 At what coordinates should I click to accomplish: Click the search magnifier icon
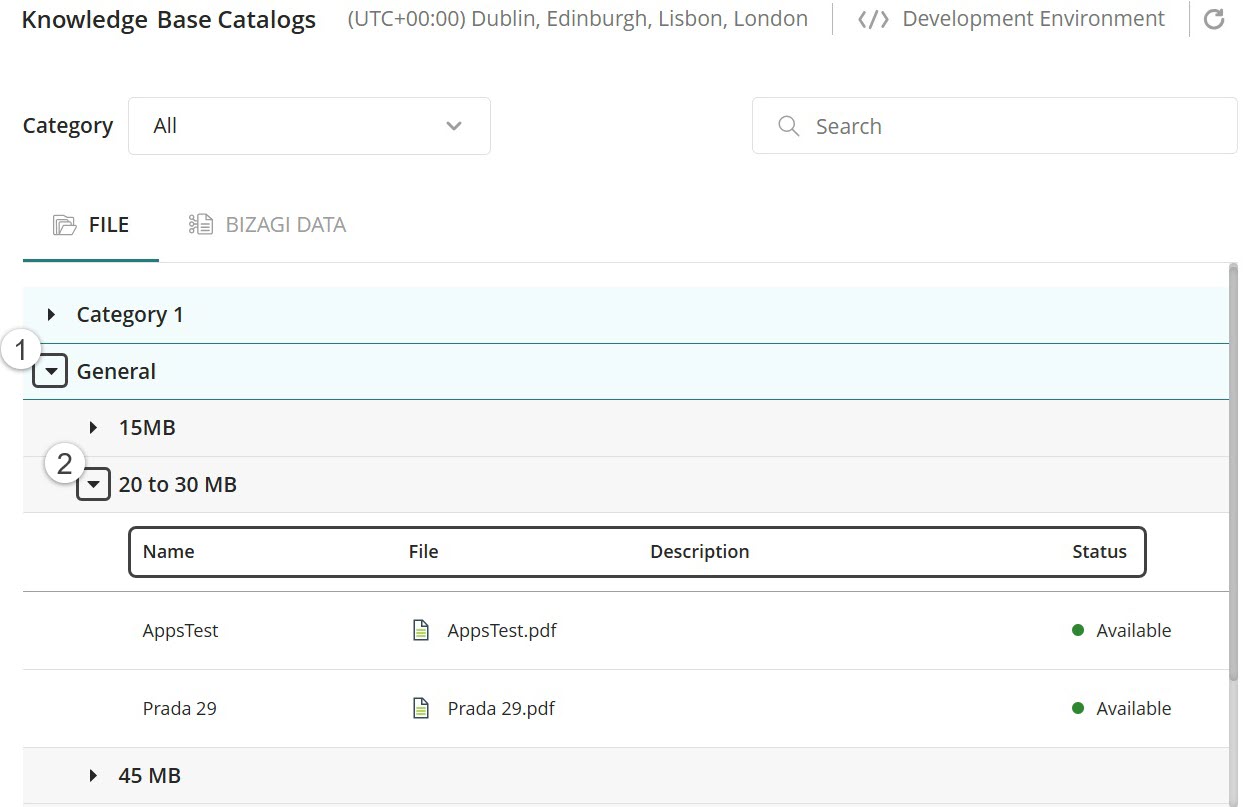[788, 126]
